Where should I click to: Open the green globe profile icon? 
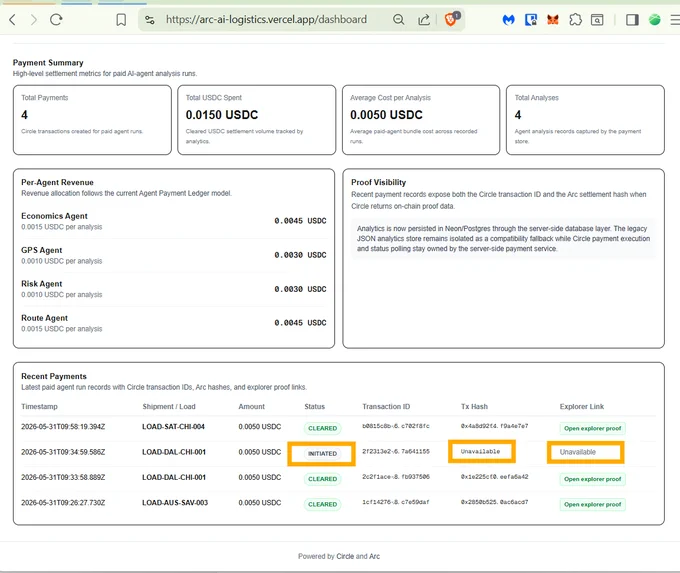[654, 20]
